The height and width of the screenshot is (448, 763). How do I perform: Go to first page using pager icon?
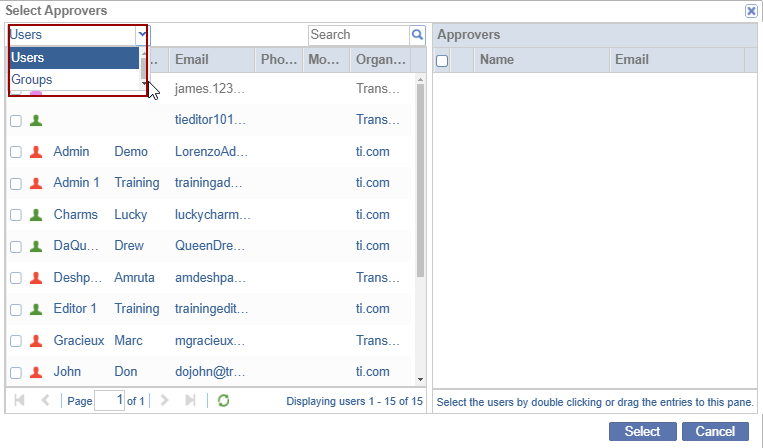pyautogui.click(x=19, y=401)
